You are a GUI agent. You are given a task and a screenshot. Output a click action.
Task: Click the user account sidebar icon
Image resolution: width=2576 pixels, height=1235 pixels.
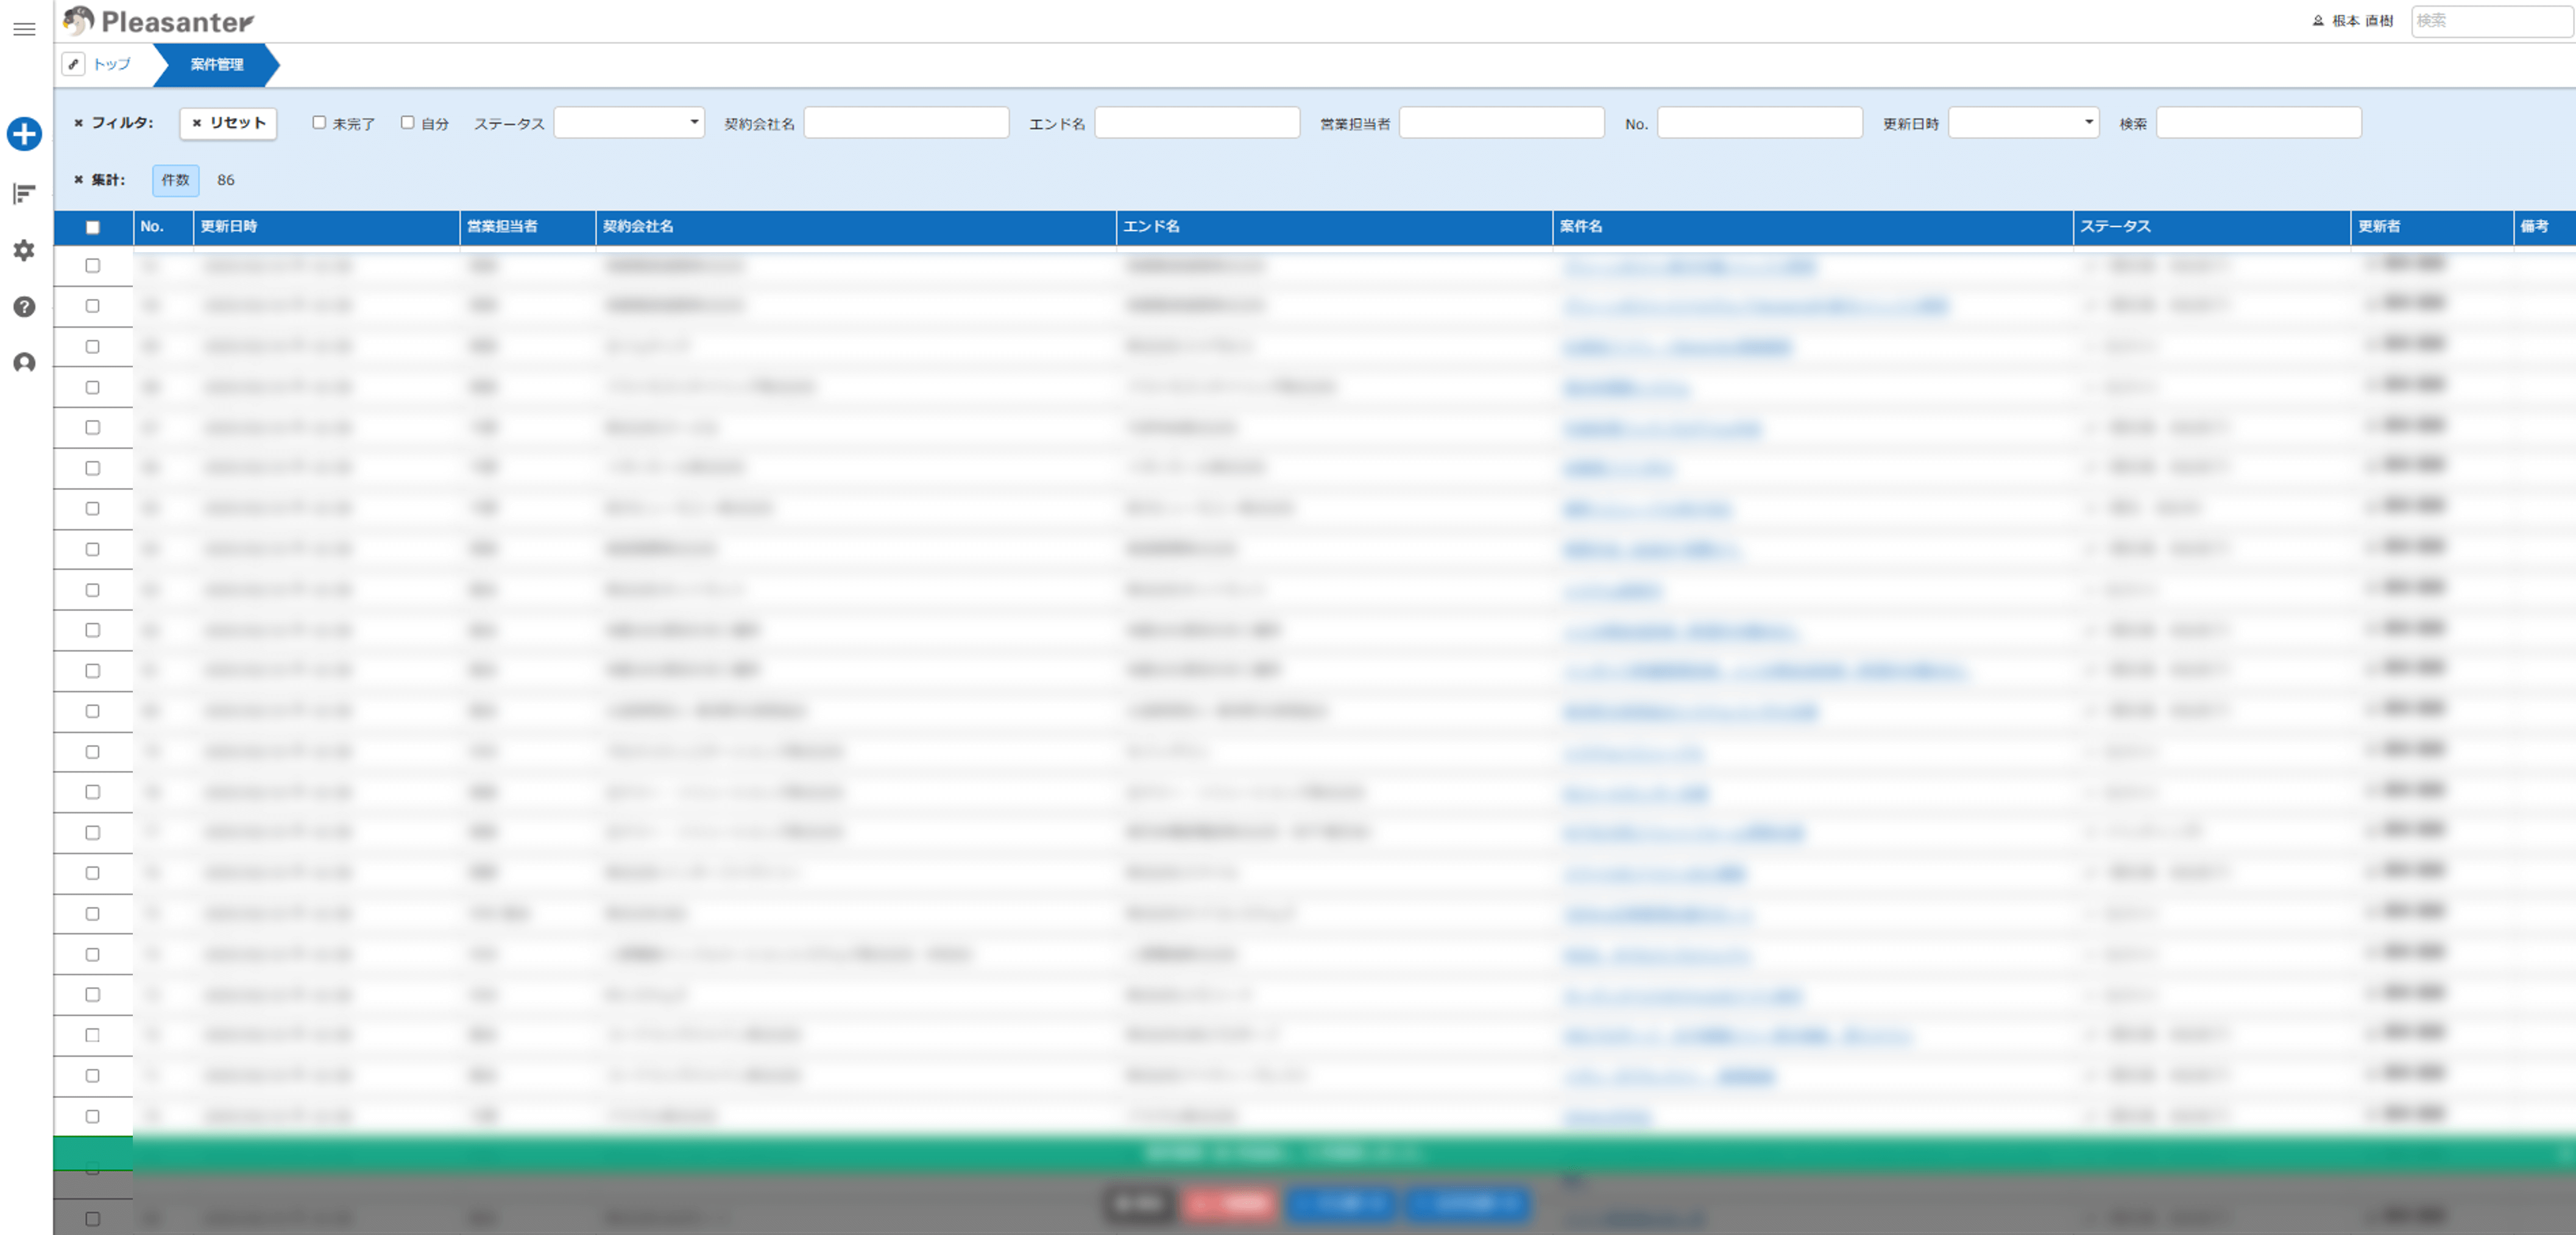(24, 363)
